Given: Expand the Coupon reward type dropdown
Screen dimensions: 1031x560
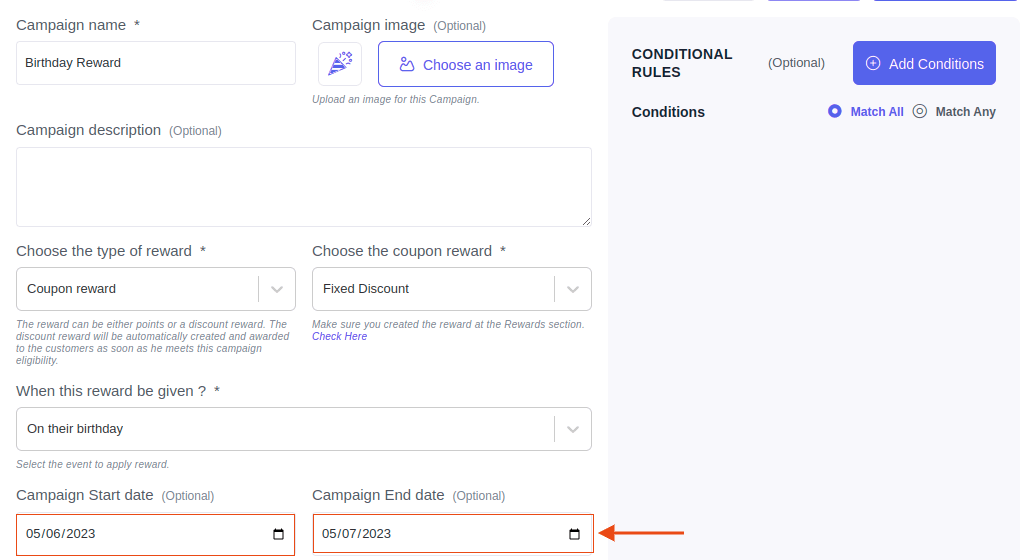Looking at the screenshot, I should 277,289.
